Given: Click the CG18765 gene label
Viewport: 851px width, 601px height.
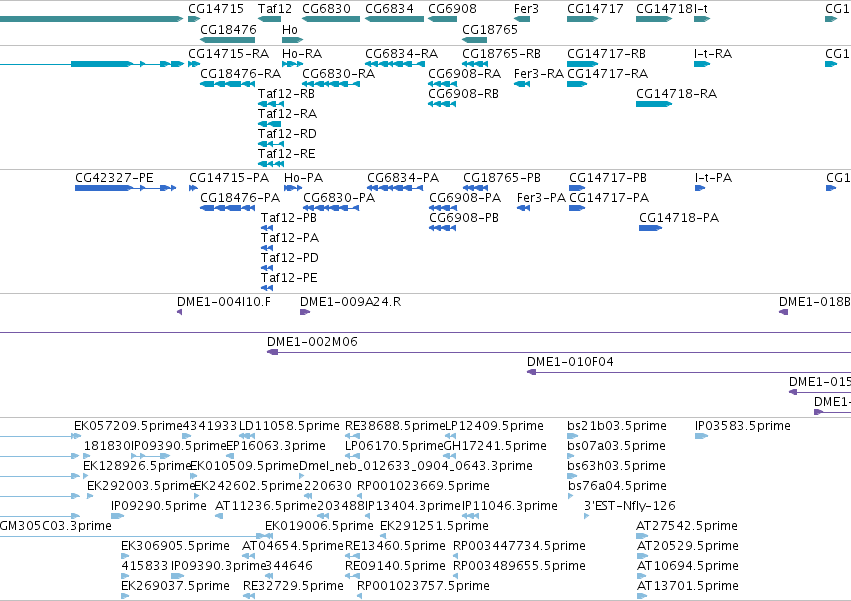Looking at the screenshot, I should [x=490, y=29].
